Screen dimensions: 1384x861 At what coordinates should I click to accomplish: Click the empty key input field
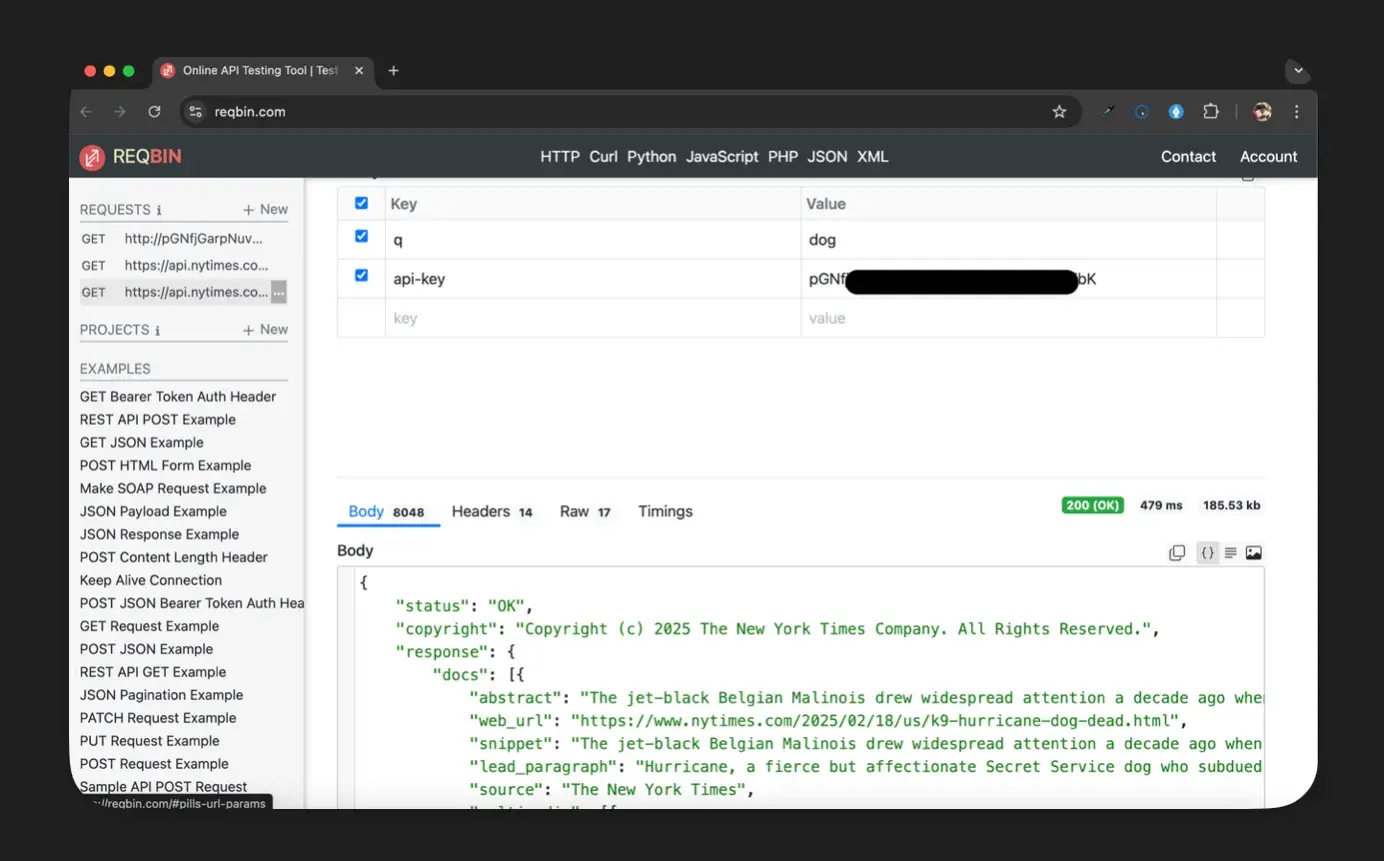pyautogui.click(x=593, y=318)
